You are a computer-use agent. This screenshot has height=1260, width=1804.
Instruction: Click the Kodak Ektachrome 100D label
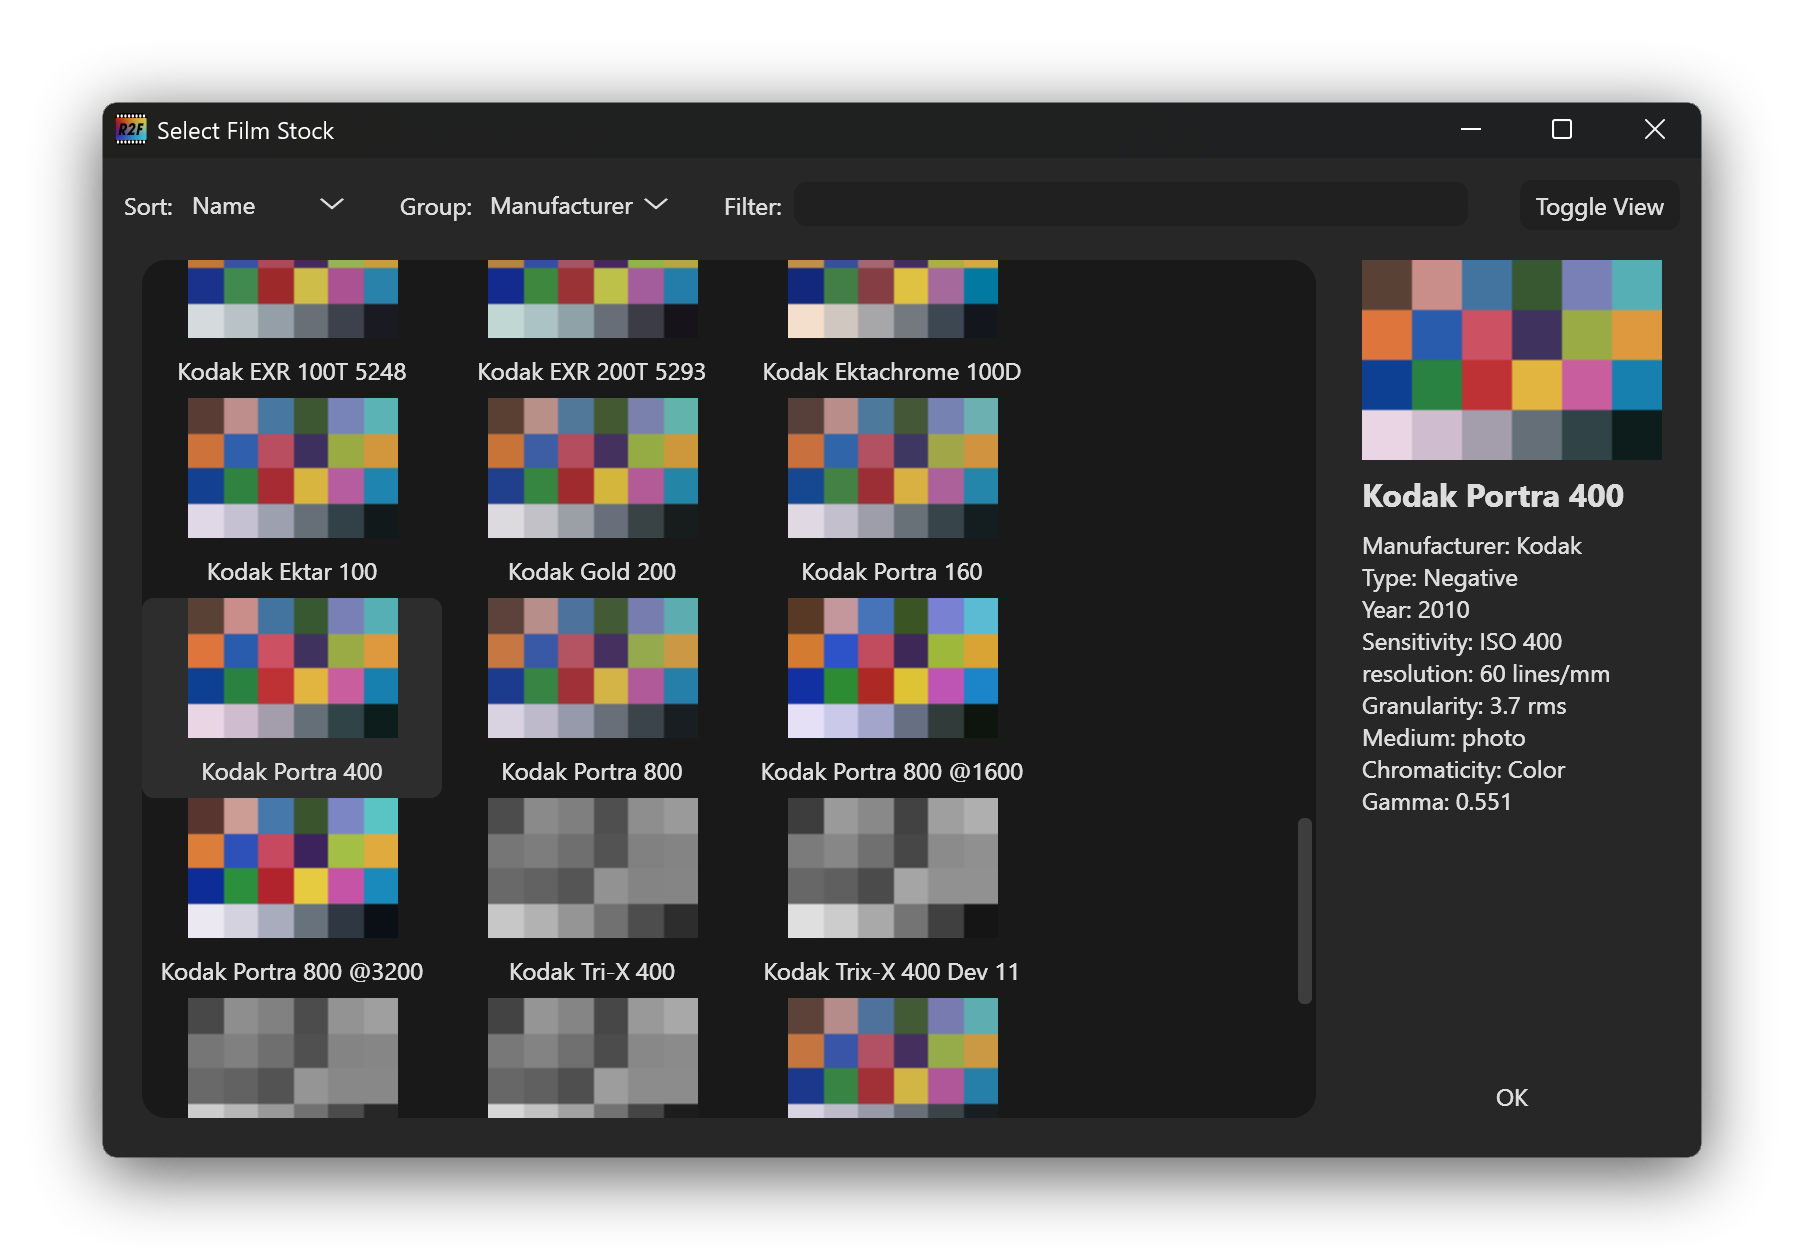point(892,372)
